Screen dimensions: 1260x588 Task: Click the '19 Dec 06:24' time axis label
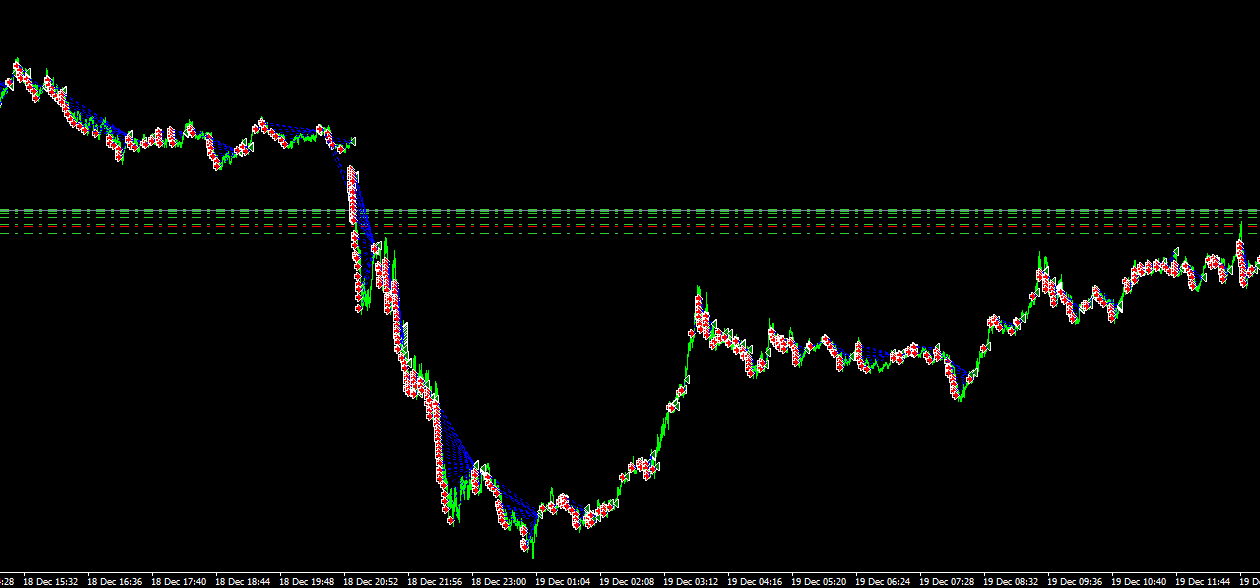coord(883,581)
